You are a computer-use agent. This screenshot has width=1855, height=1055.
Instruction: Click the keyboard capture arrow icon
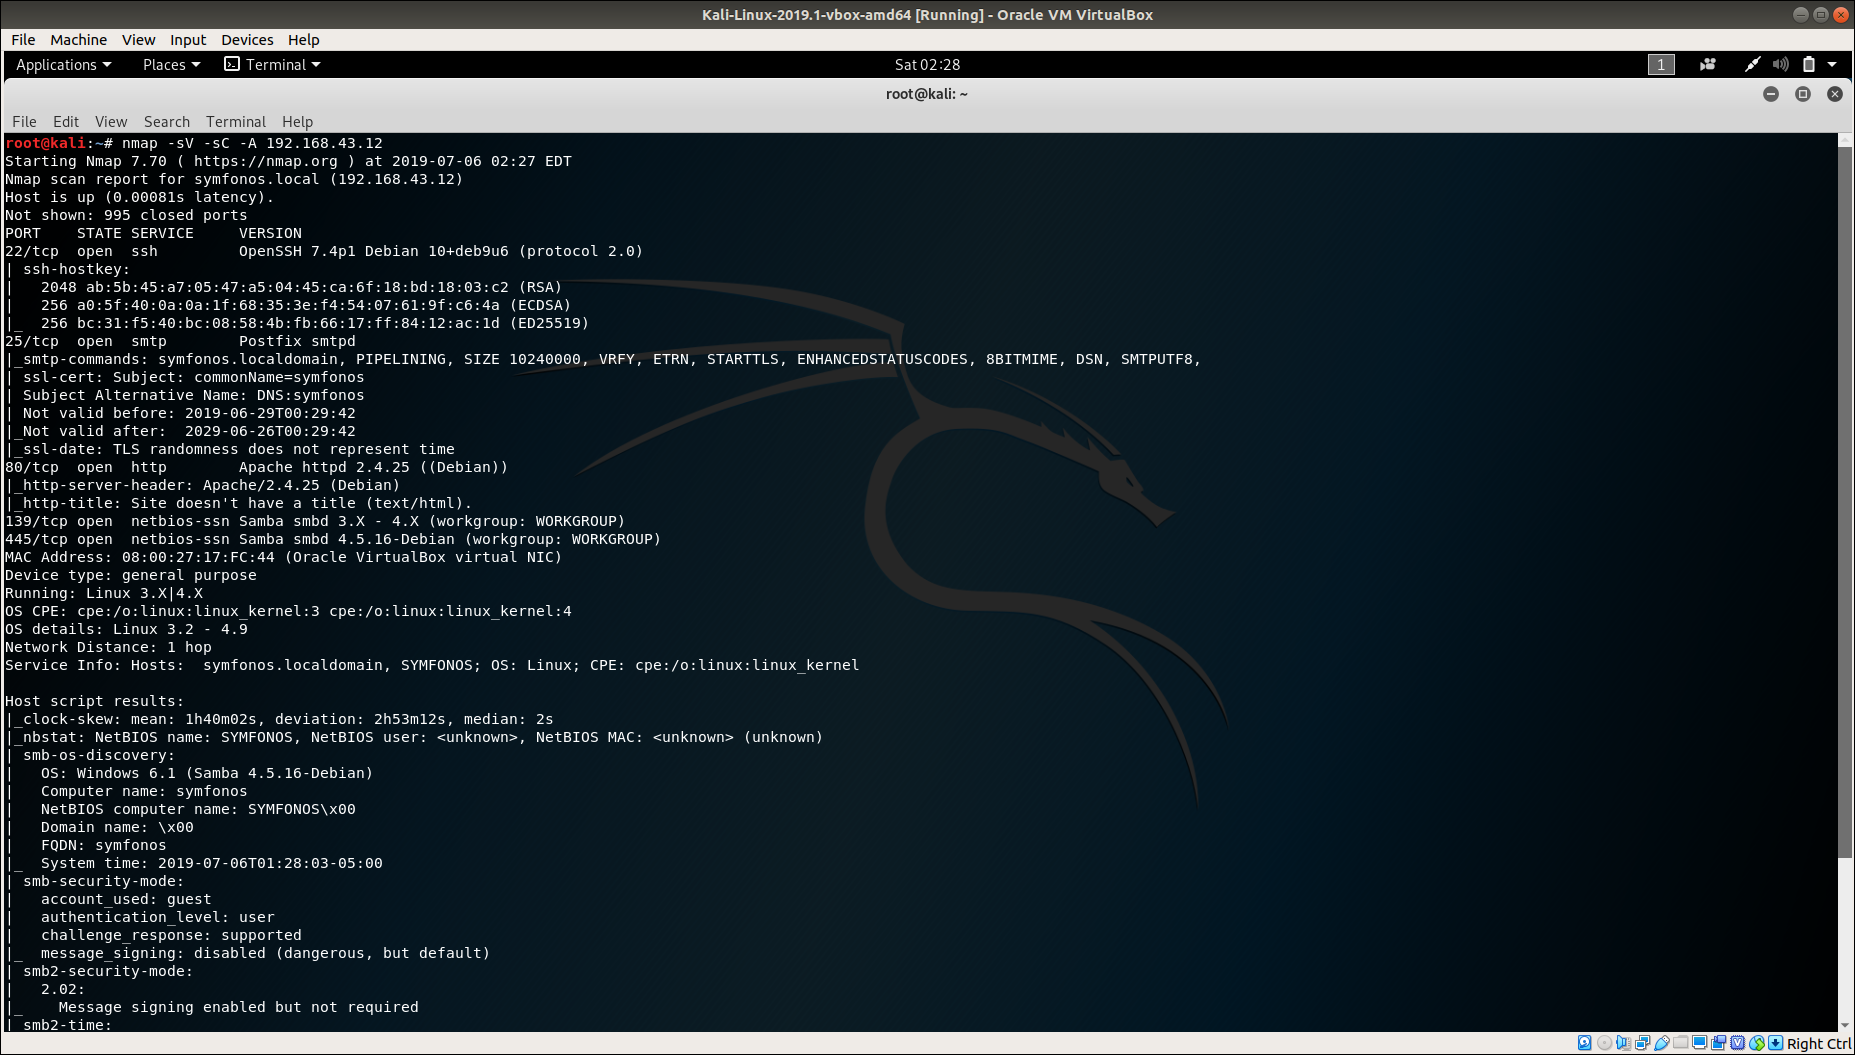click(1775, 1043)
